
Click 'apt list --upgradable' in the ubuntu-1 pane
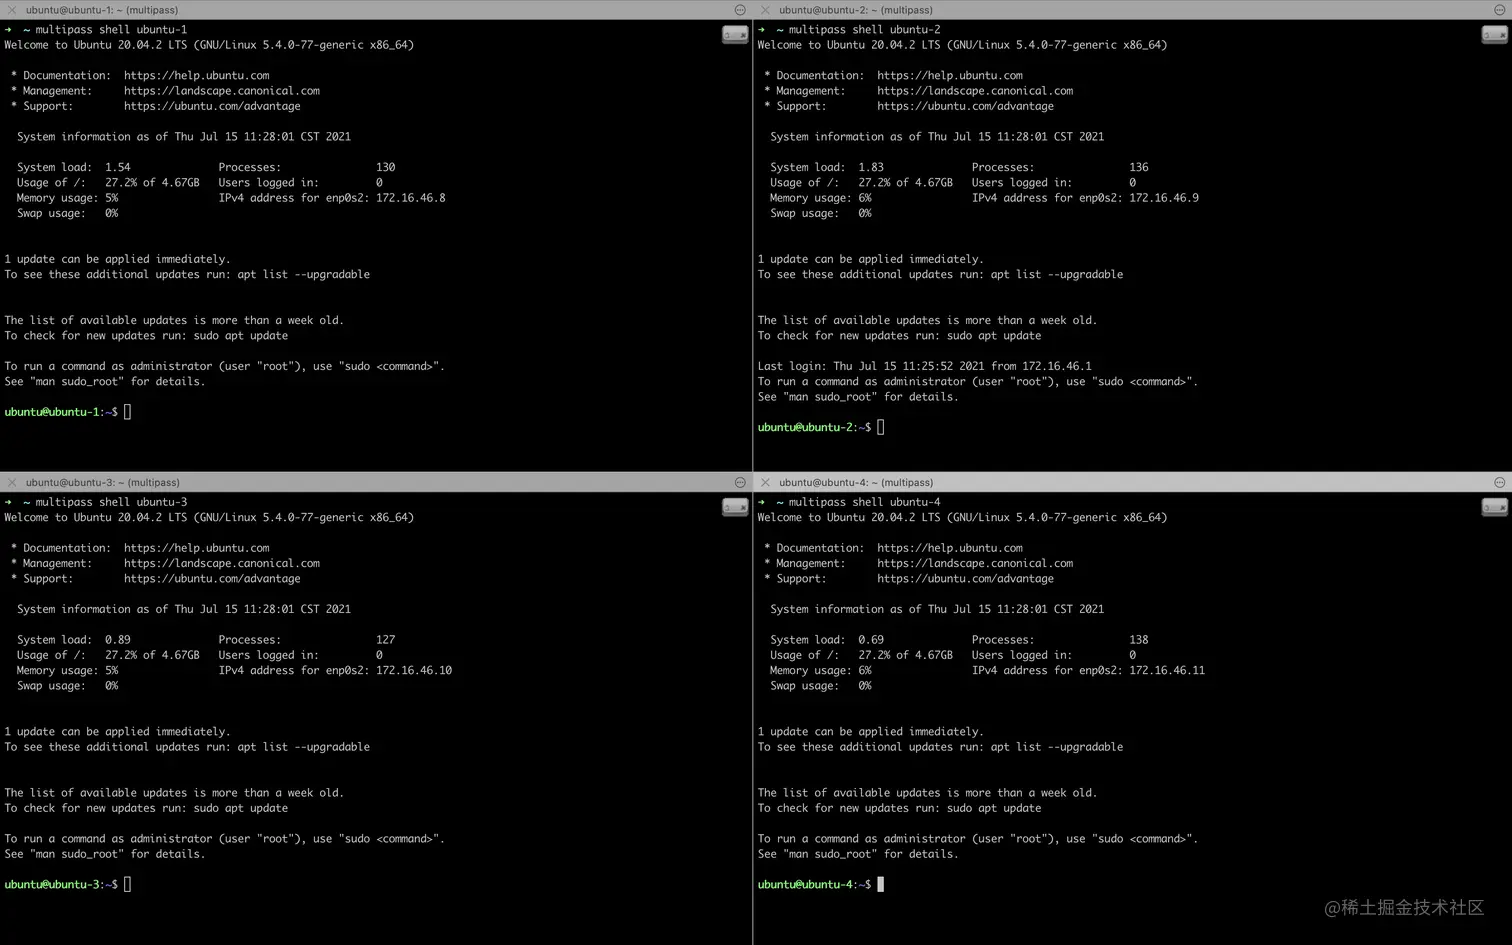coord(304,274)
